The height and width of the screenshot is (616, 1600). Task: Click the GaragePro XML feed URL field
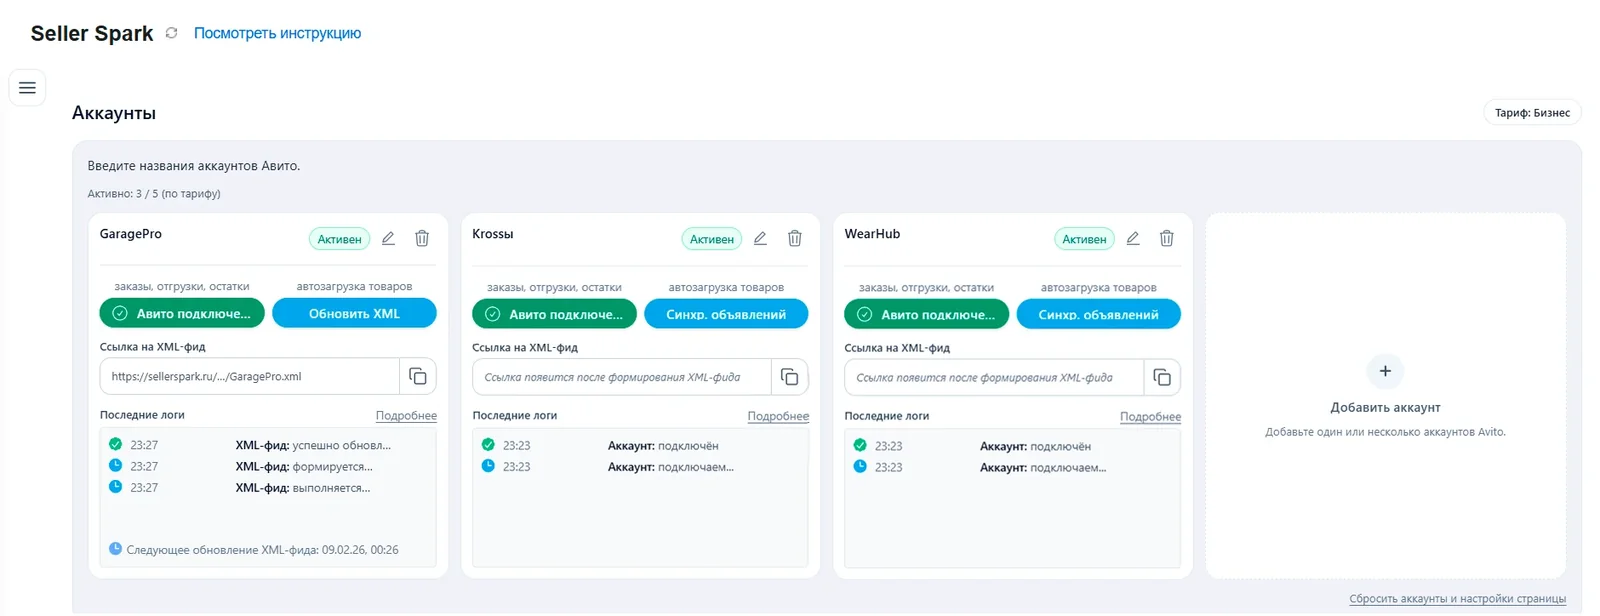[249, 376]
